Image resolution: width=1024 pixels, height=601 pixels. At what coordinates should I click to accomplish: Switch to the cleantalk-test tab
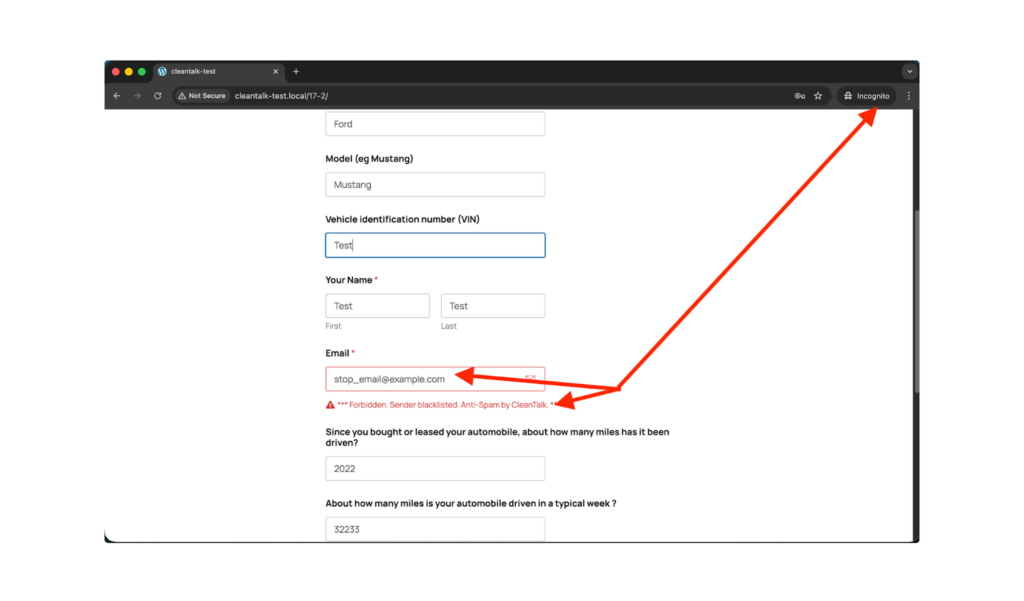click(210, 72)
